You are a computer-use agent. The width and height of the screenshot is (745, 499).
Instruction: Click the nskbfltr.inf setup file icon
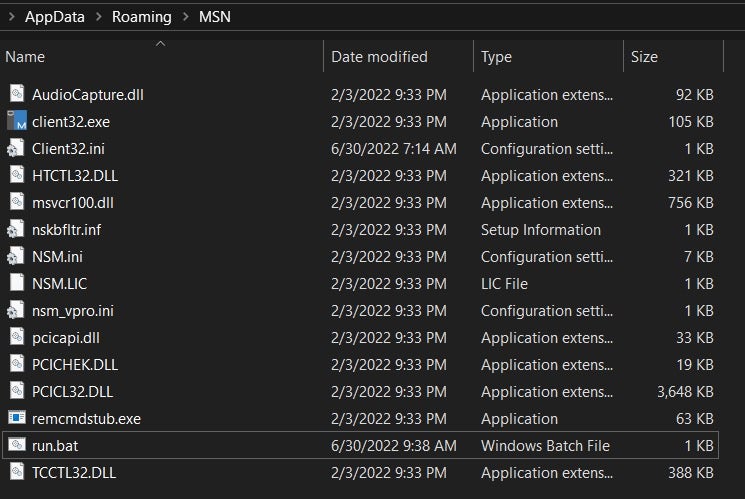[x=16, y=229]
